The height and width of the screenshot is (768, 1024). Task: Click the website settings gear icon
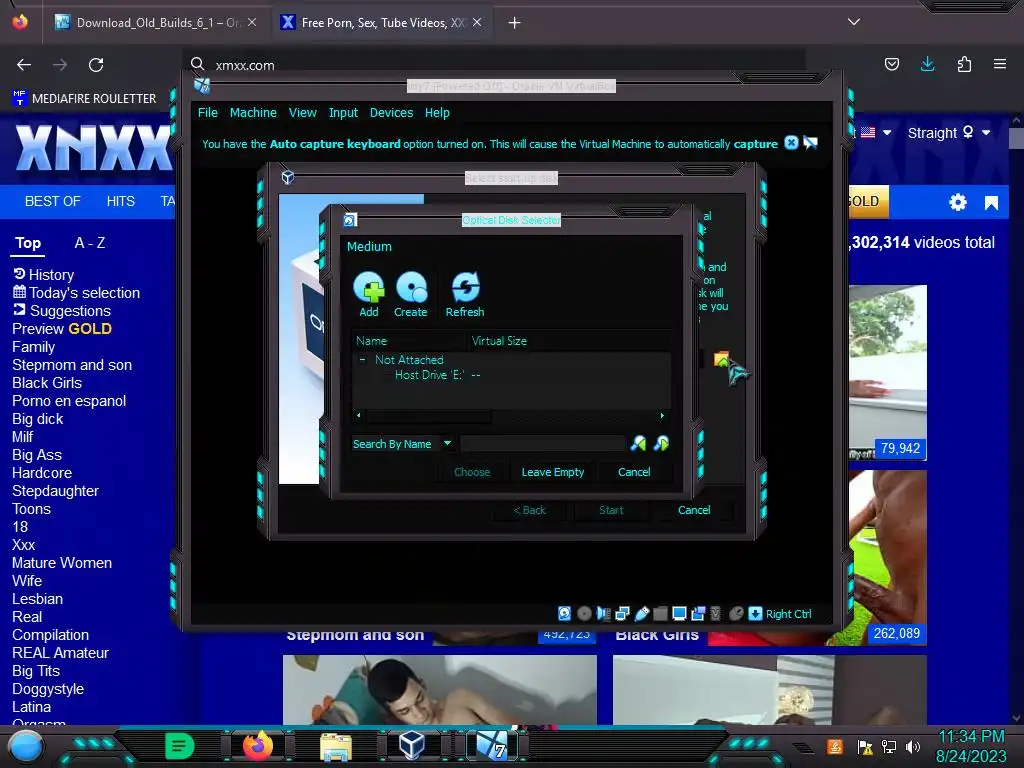957,202
